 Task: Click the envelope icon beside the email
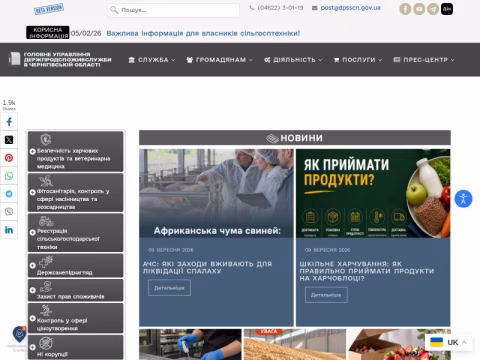(x=314, y=8)
